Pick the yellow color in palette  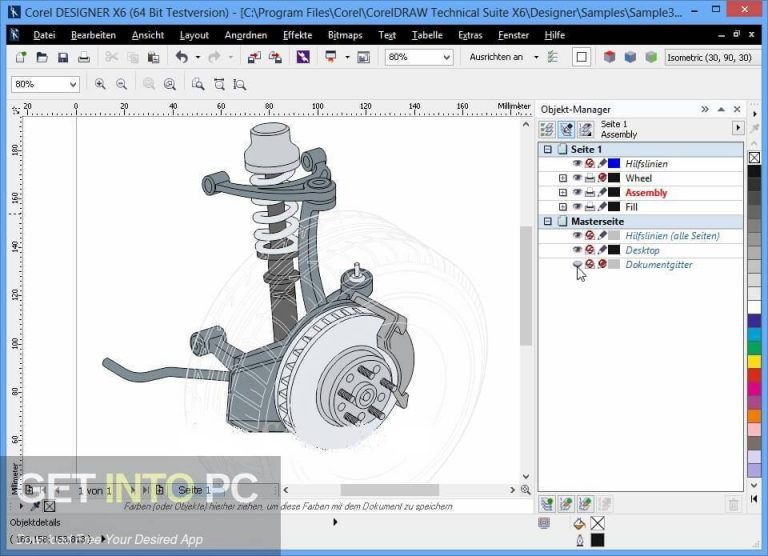(754, 362)
